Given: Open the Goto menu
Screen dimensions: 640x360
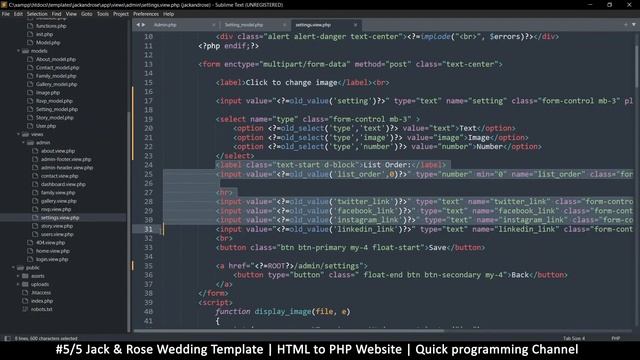Looking at the screenshot, I should pos(87,14).
